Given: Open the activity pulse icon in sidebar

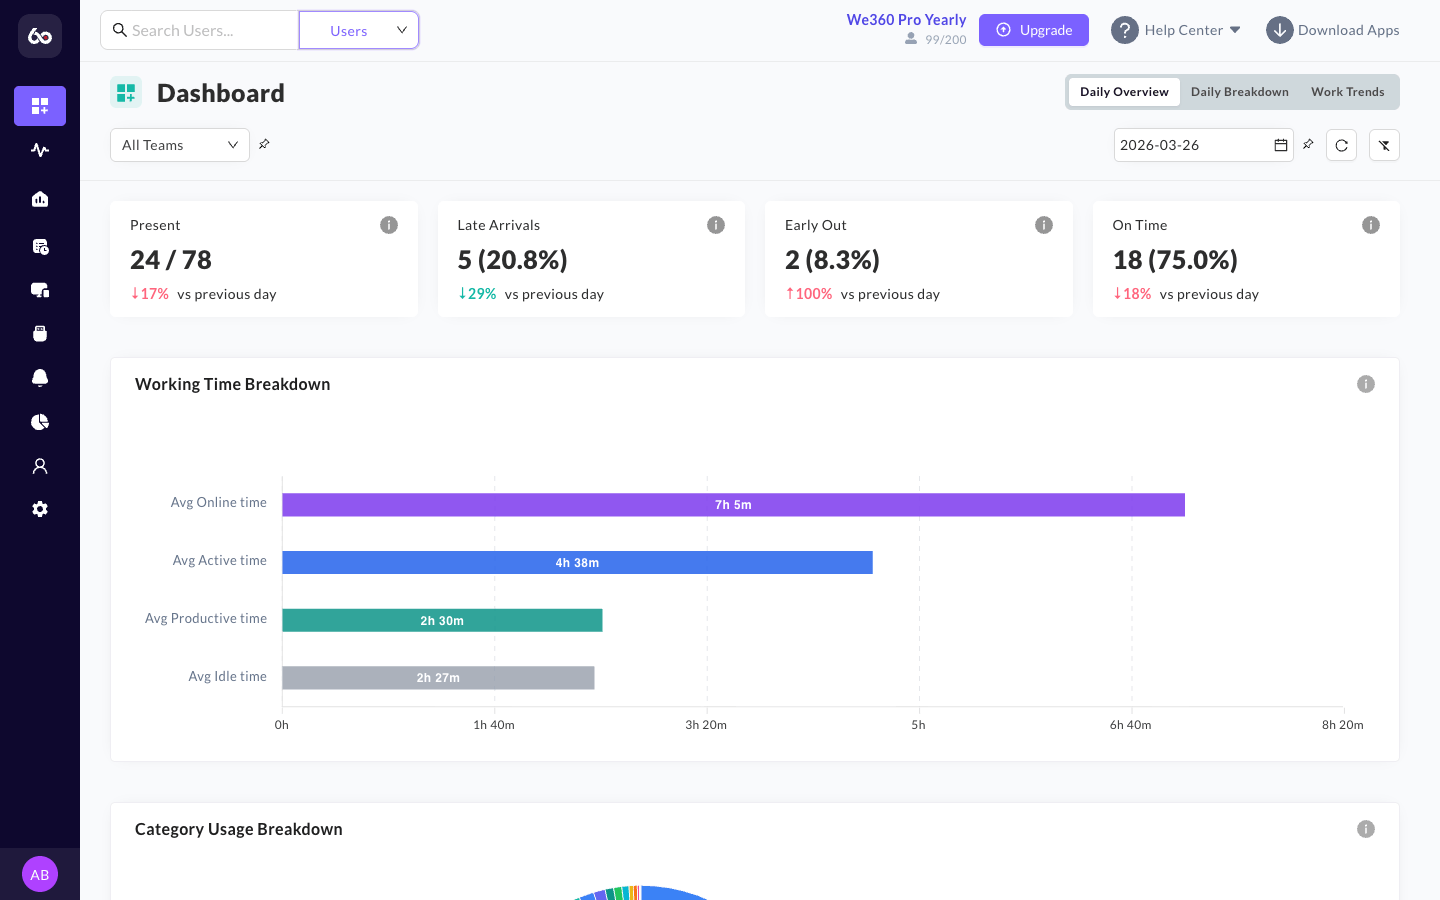Looking at the screenshot, I should [x=40, y=150].
